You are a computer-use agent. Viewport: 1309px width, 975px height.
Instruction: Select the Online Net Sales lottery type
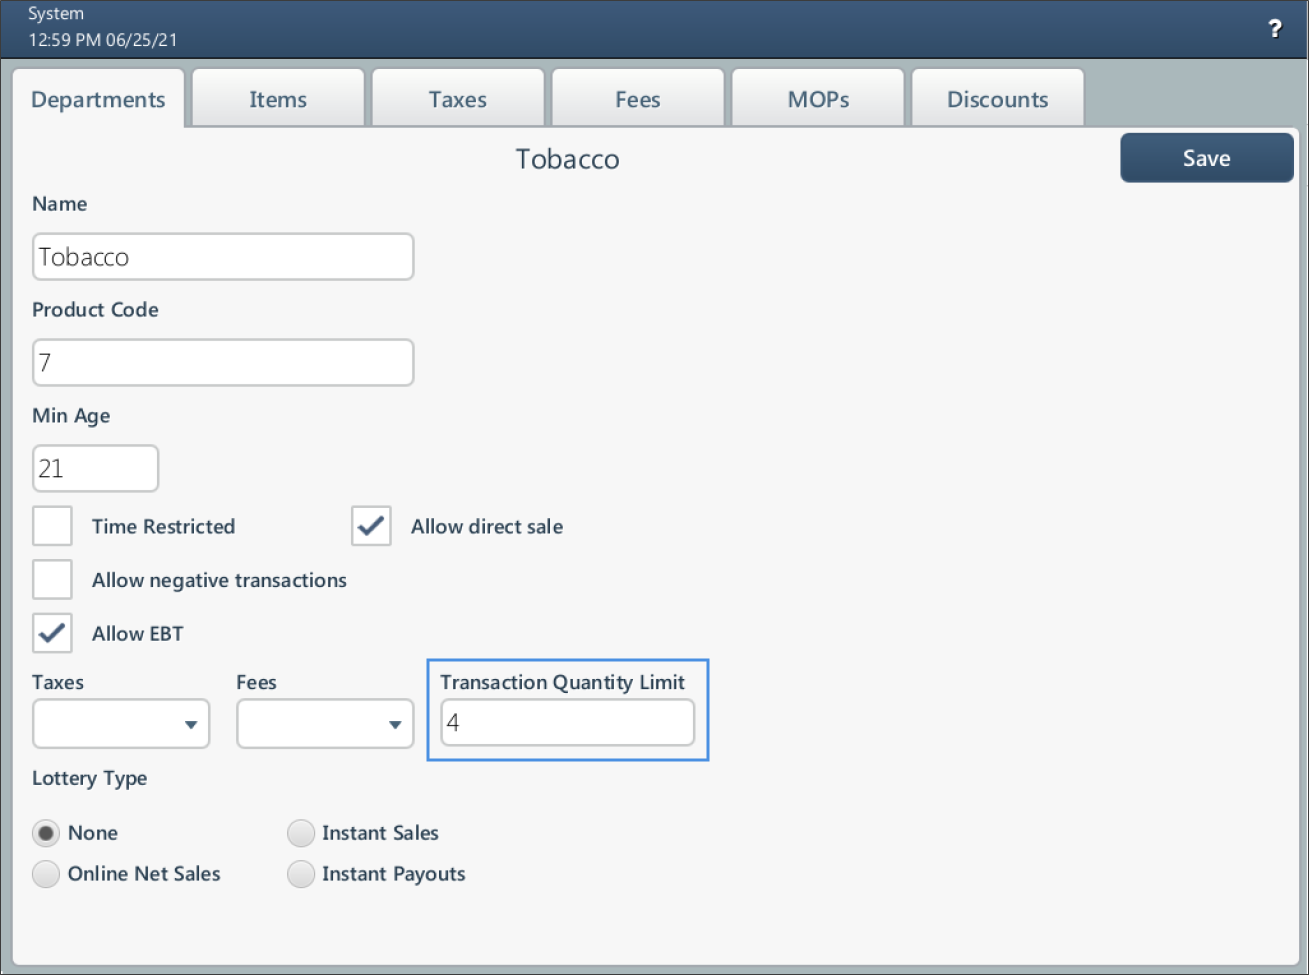[45, 873]
